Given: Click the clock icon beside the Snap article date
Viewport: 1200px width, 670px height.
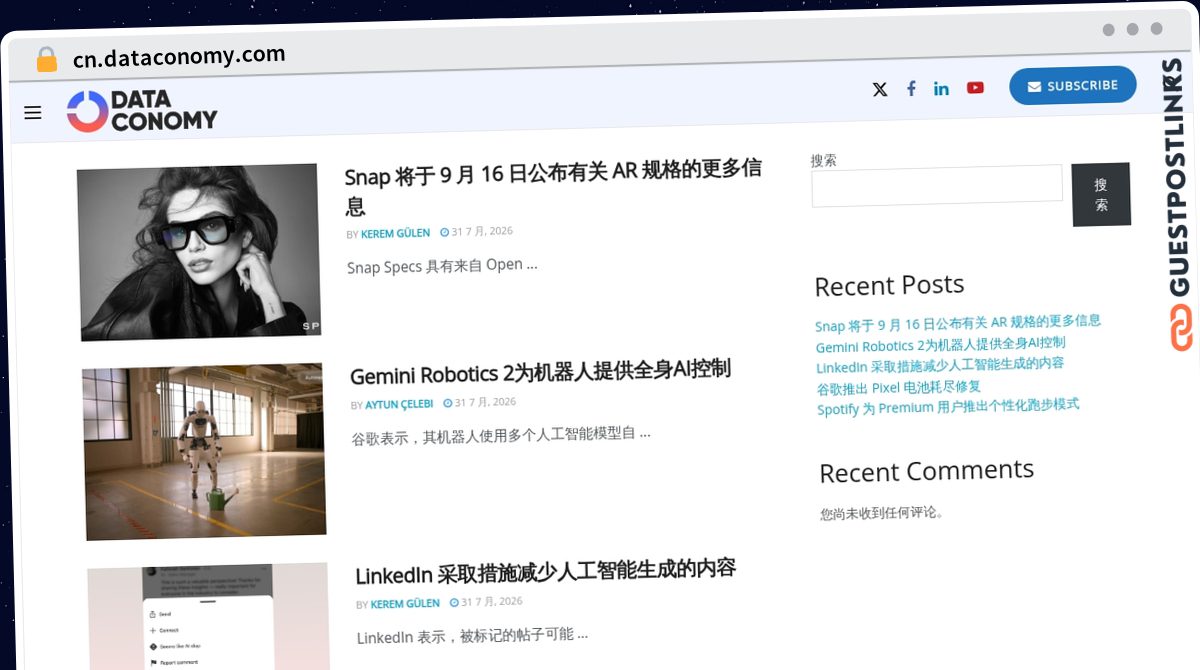Looking at the screenshot, I should (445, 232).
